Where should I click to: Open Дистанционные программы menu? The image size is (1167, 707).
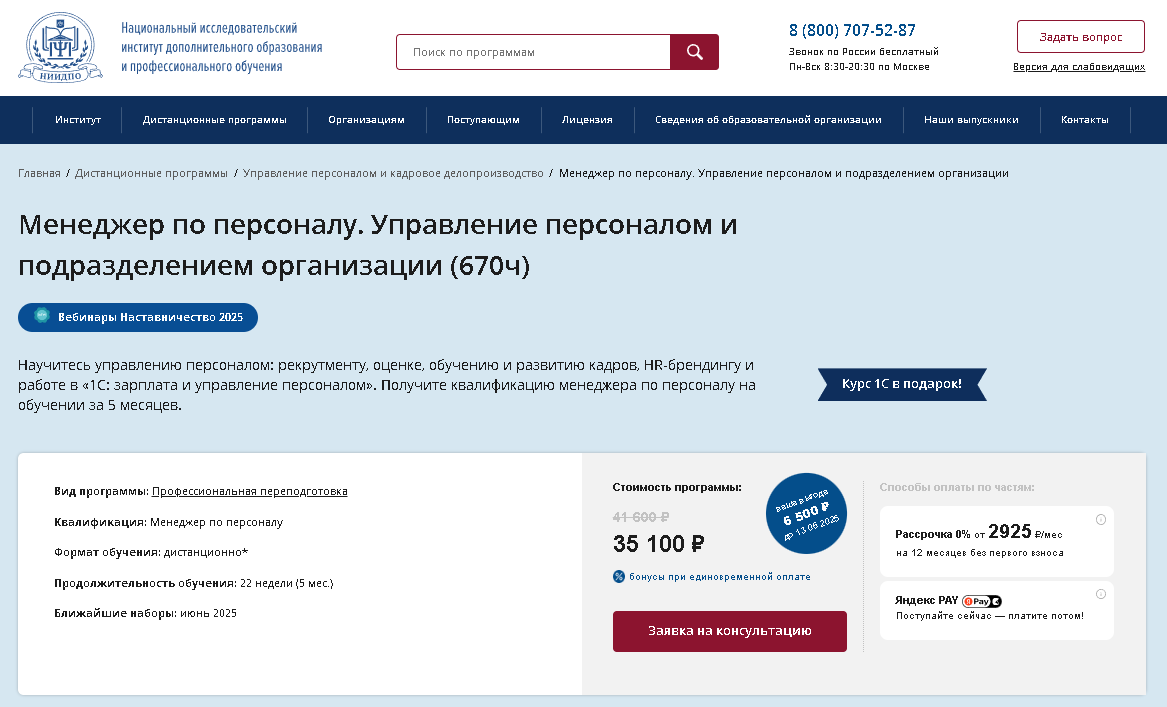(x=214, y=120)
